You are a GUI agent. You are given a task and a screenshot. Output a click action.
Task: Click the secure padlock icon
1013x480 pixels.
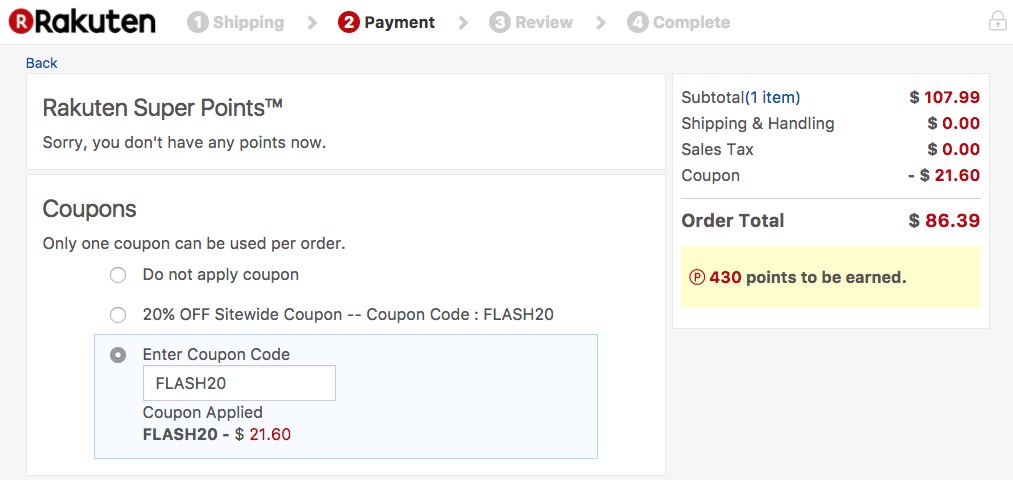click(997, 21)
